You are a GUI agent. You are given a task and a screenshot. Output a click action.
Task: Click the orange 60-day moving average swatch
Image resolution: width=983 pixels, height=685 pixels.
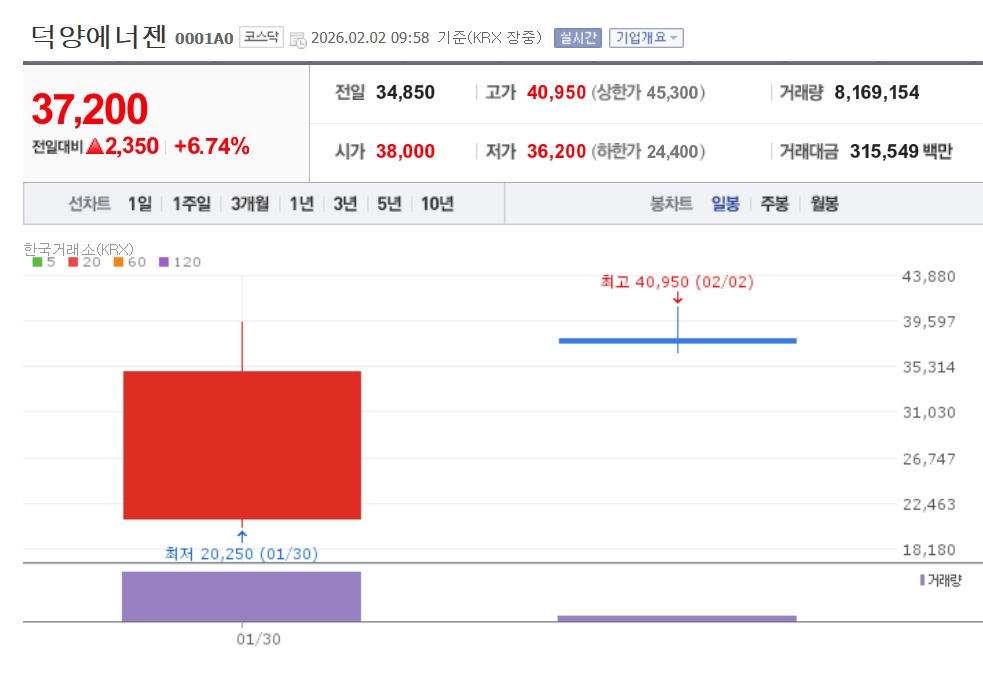click(118, 262)
